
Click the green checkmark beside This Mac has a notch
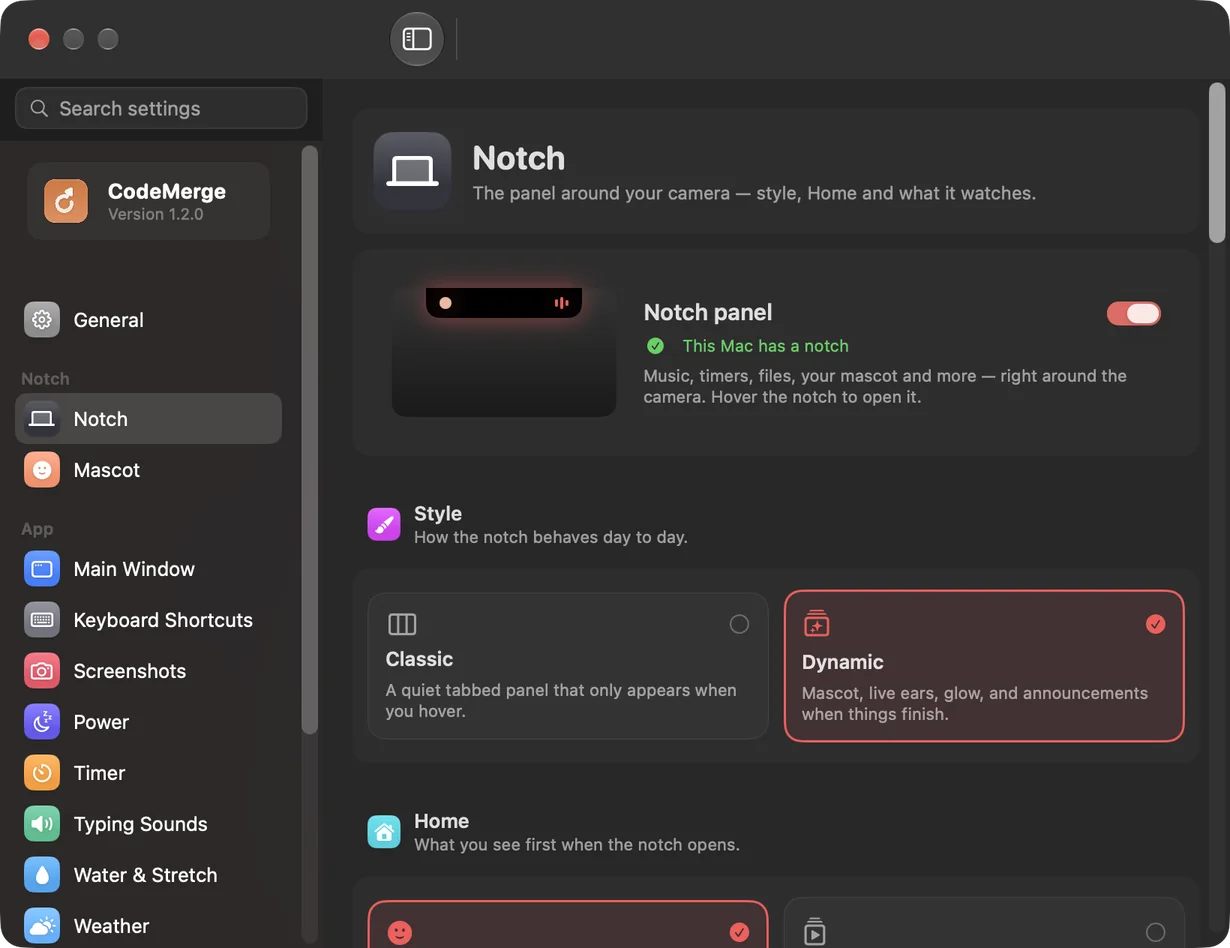(655, 346)
